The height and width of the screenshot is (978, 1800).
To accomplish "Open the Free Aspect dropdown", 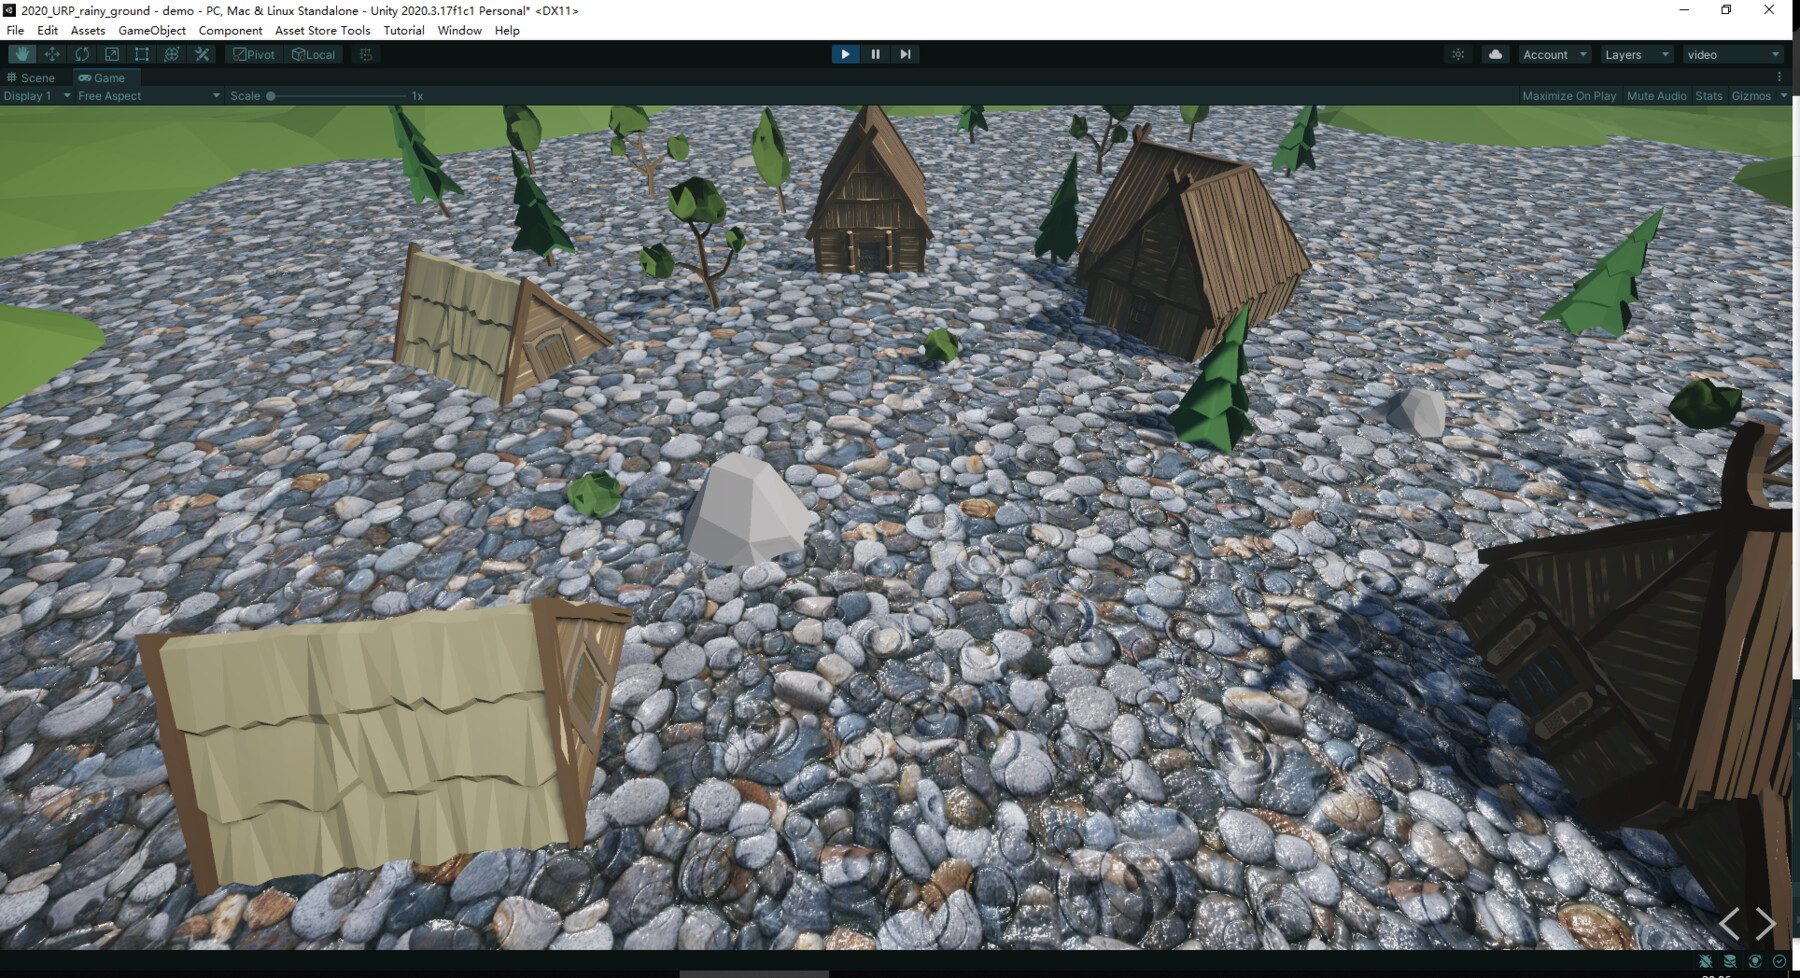I will (147, 95).
